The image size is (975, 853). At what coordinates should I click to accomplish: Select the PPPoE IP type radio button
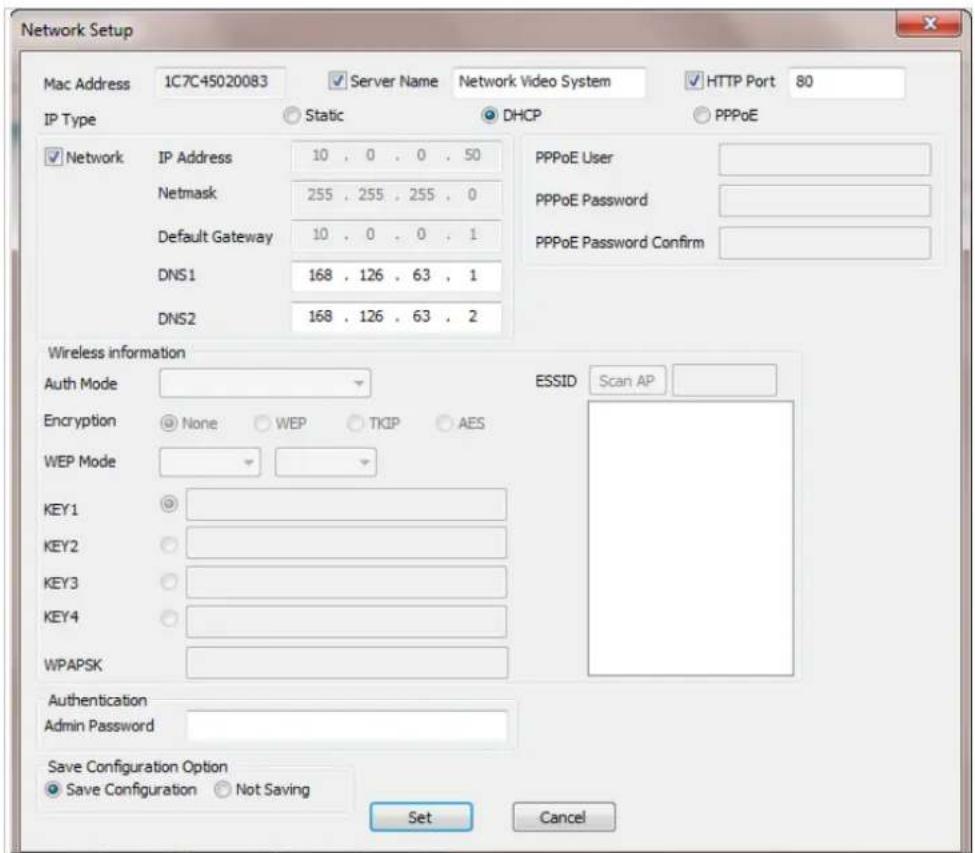click(701, 116)
